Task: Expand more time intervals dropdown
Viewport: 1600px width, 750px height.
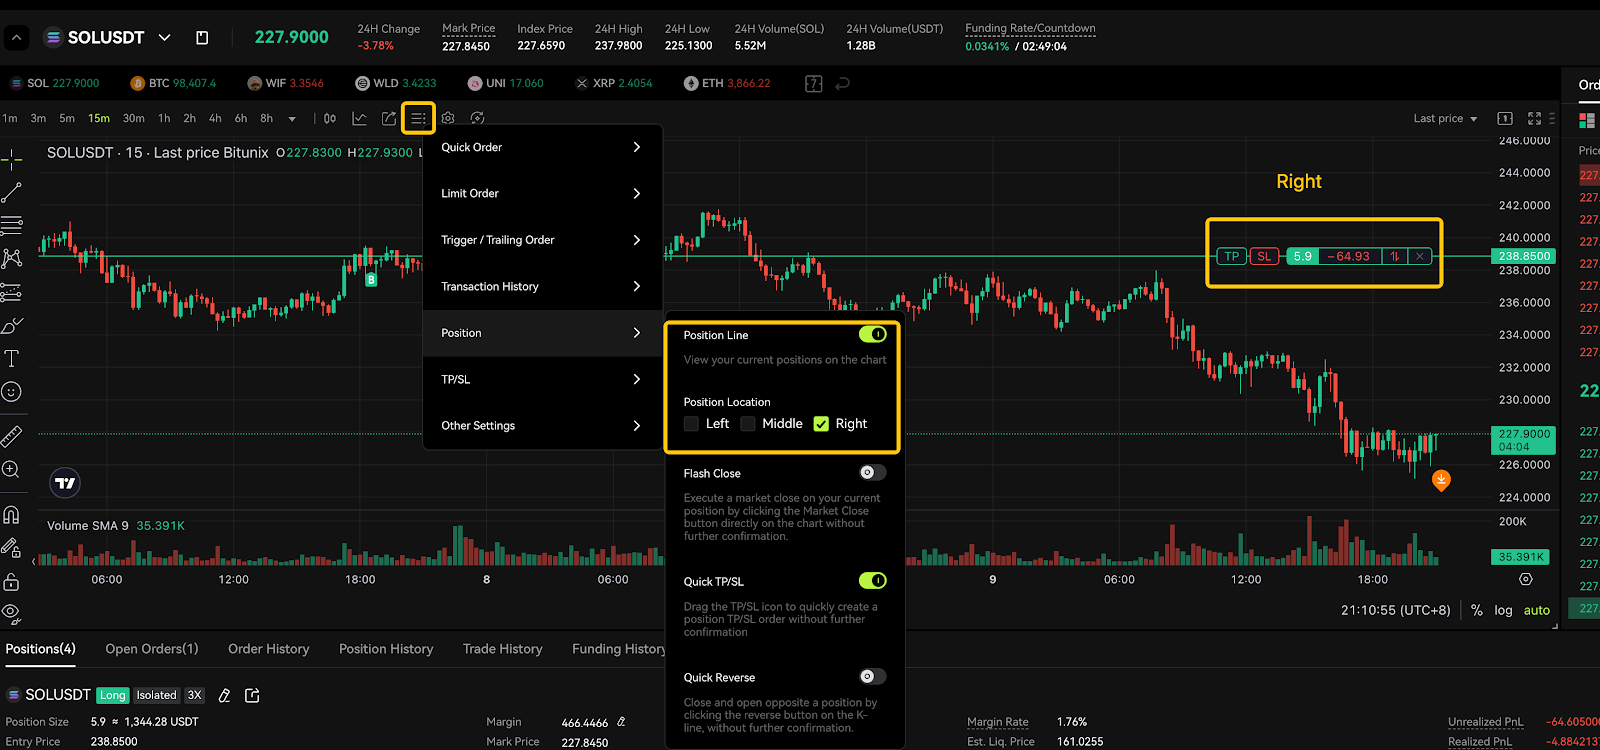Action: 292,119
